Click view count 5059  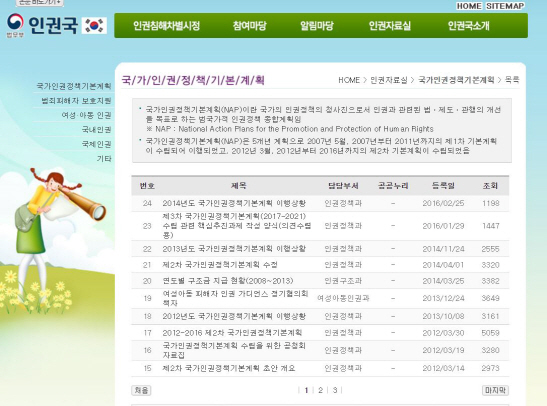pyautogui.click(x=490, y=333)
